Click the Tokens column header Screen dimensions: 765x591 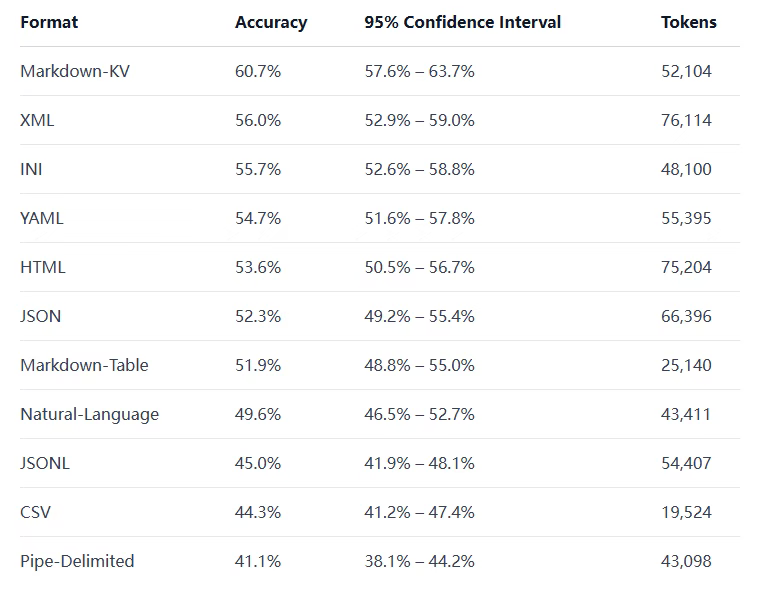(x=689, y=22)
